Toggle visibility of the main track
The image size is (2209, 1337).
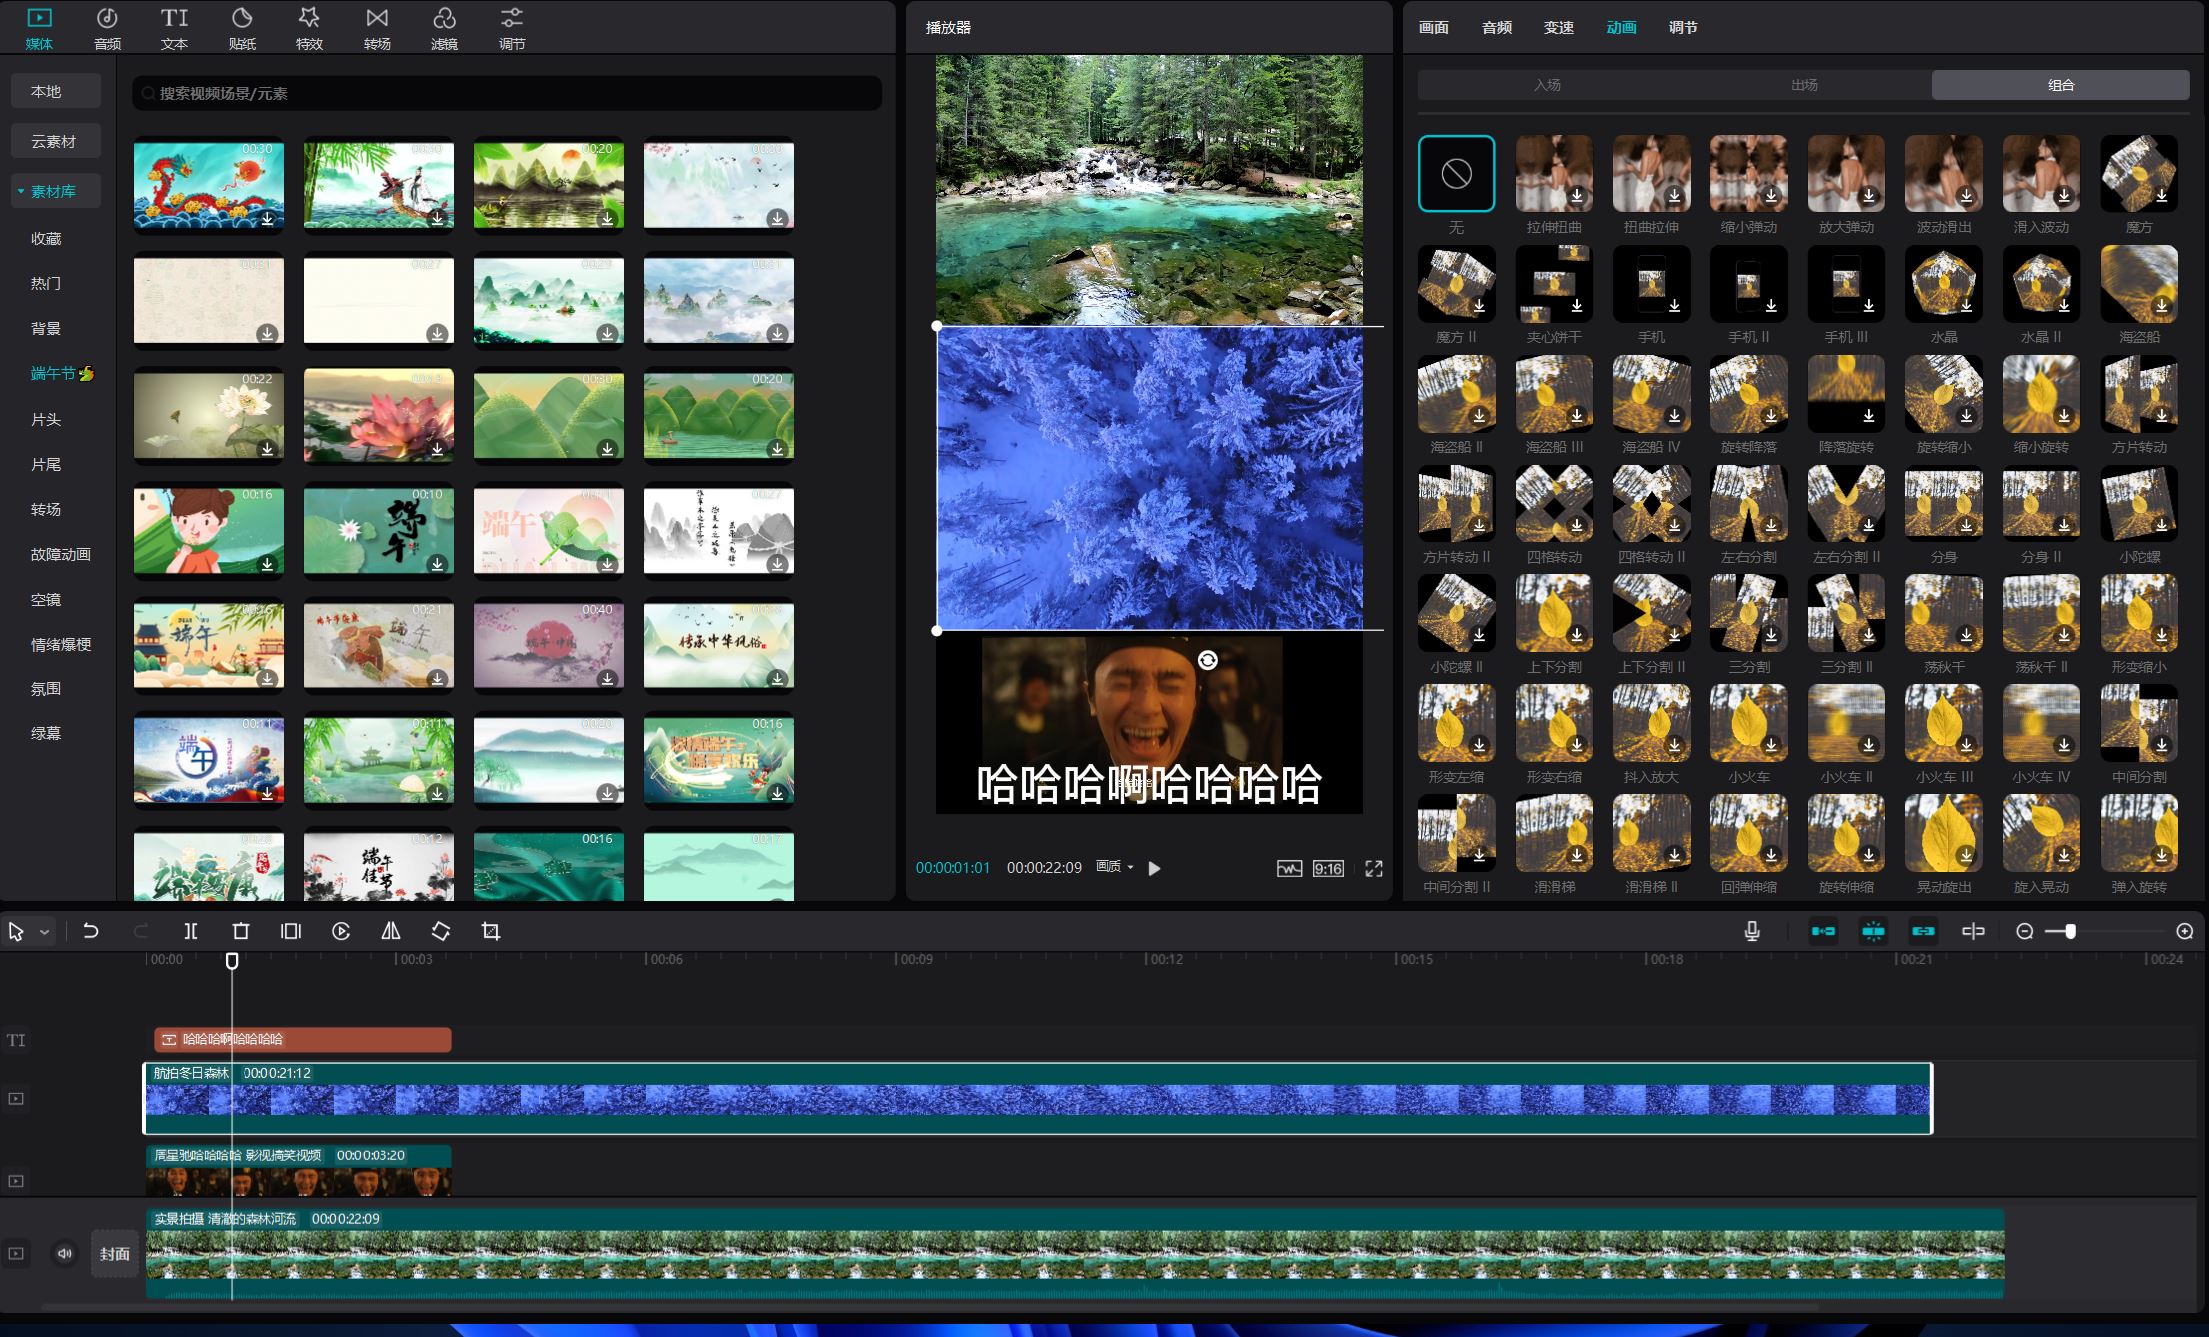pyautogui.click(x=16, y=1253)
